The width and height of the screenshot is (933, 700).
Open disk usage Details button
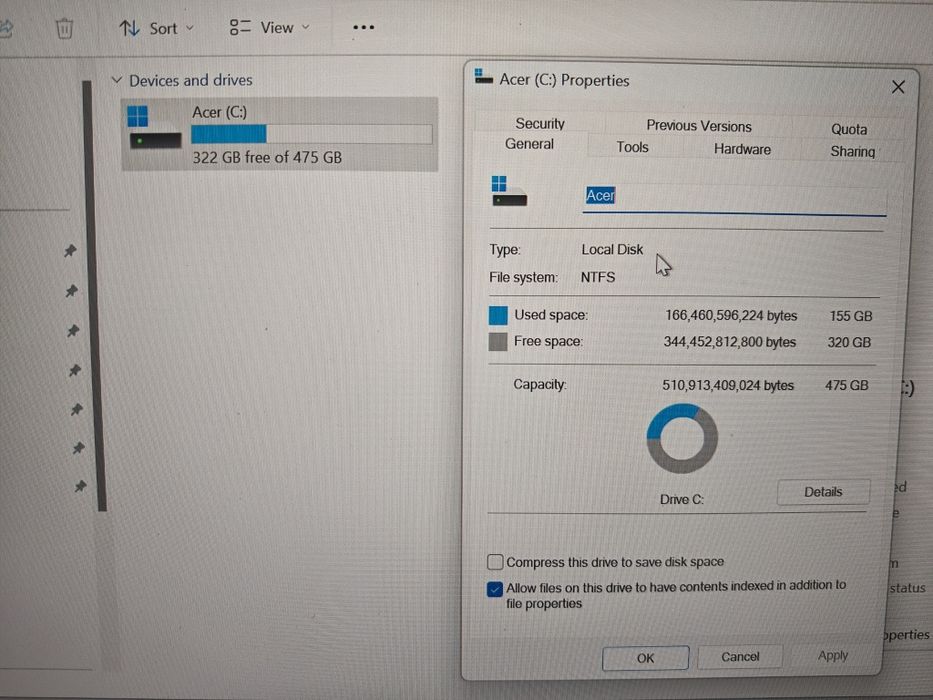click(x=823, y=492)
